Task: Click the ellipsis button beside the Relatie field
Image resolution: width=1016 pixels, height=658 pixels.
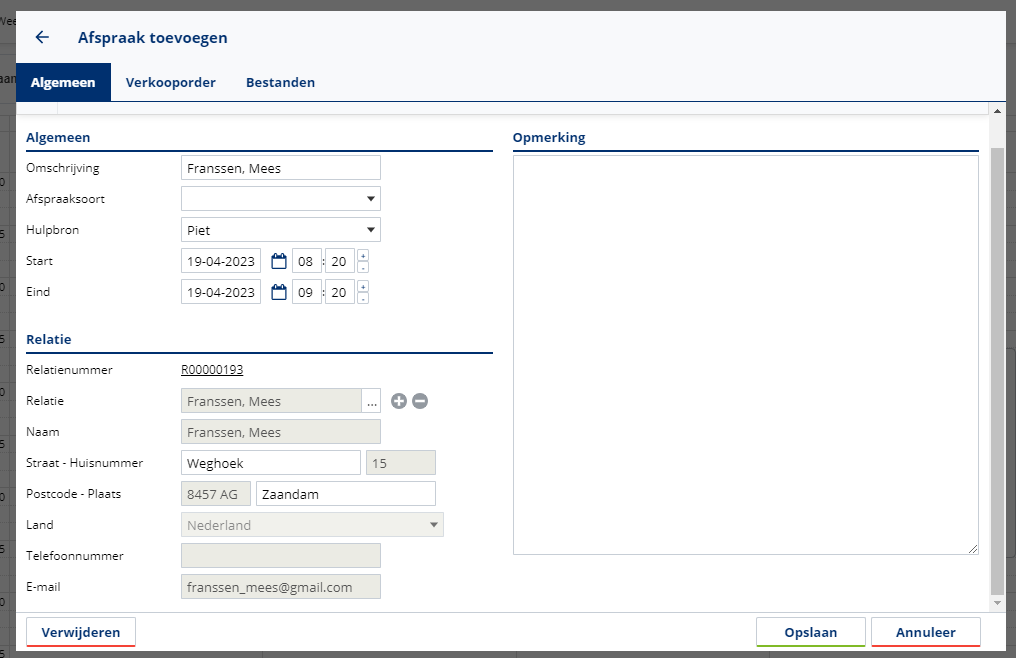Action: [371, 401]
